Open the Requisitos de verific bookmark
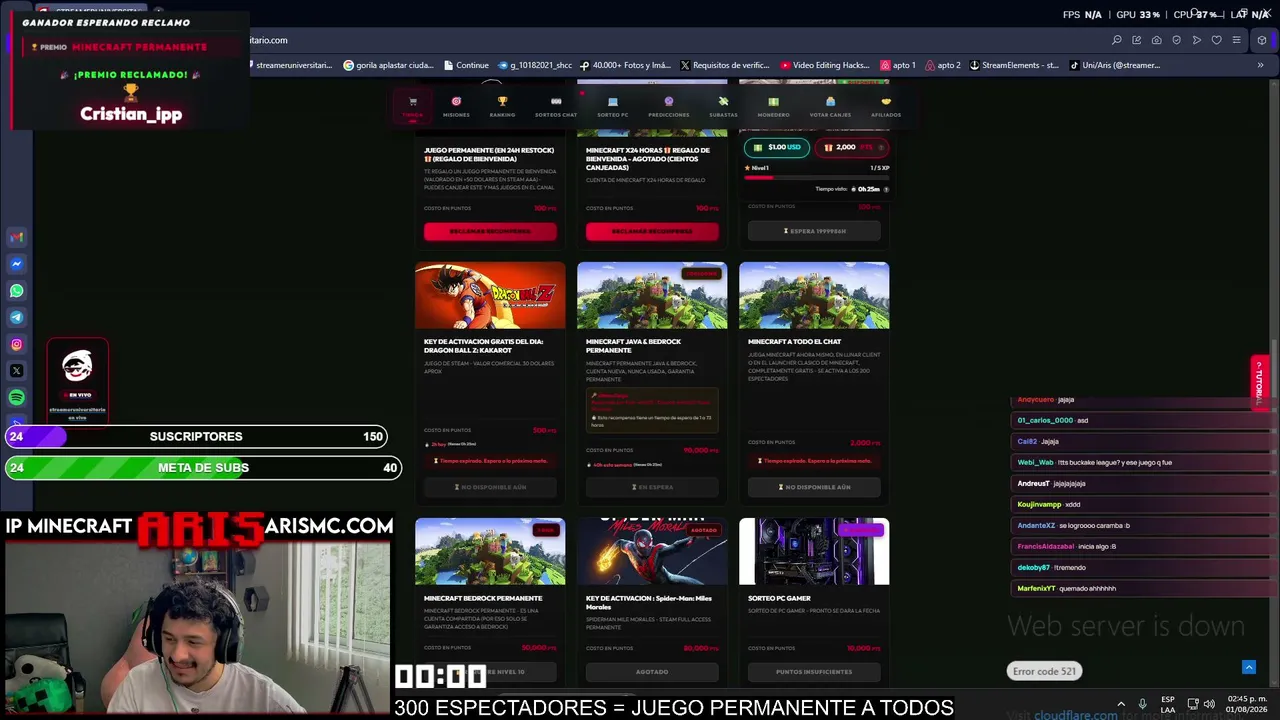Image resolution: width=1280 pixels, height=720 pixels. point(725,65)
